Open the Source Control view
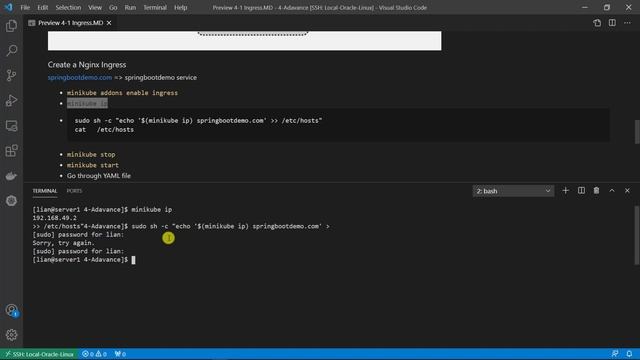 tap(11, 76)
